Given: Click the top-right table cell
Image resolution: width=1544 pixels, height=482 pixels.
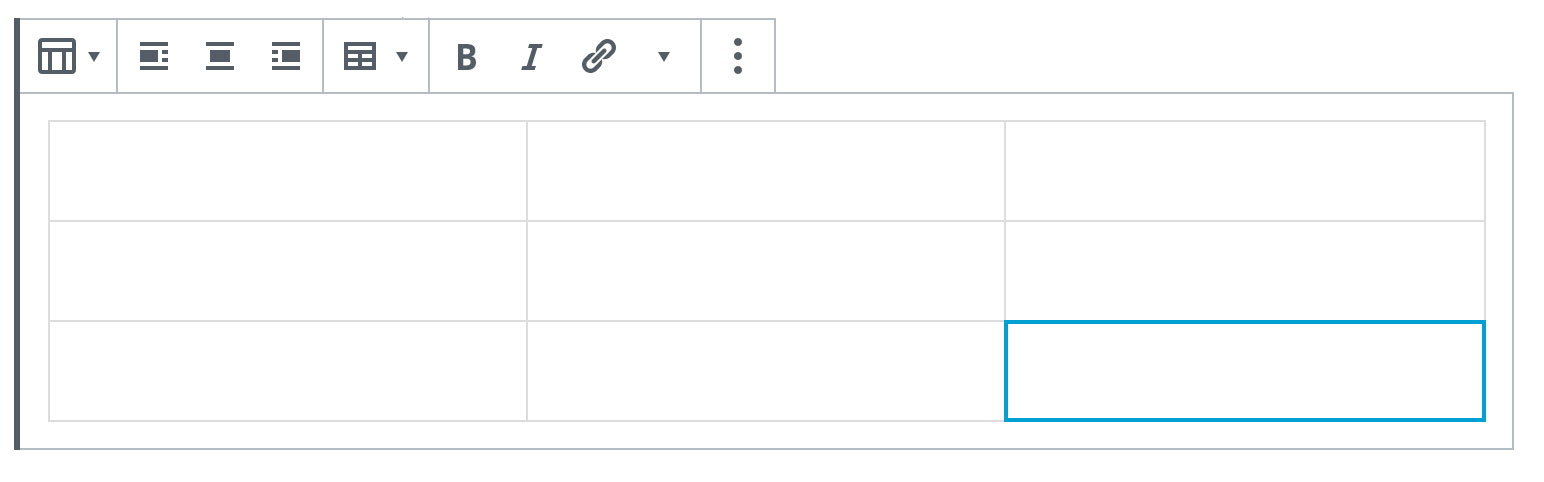Looking at the screenshot, I should [x=1245, y=171].
